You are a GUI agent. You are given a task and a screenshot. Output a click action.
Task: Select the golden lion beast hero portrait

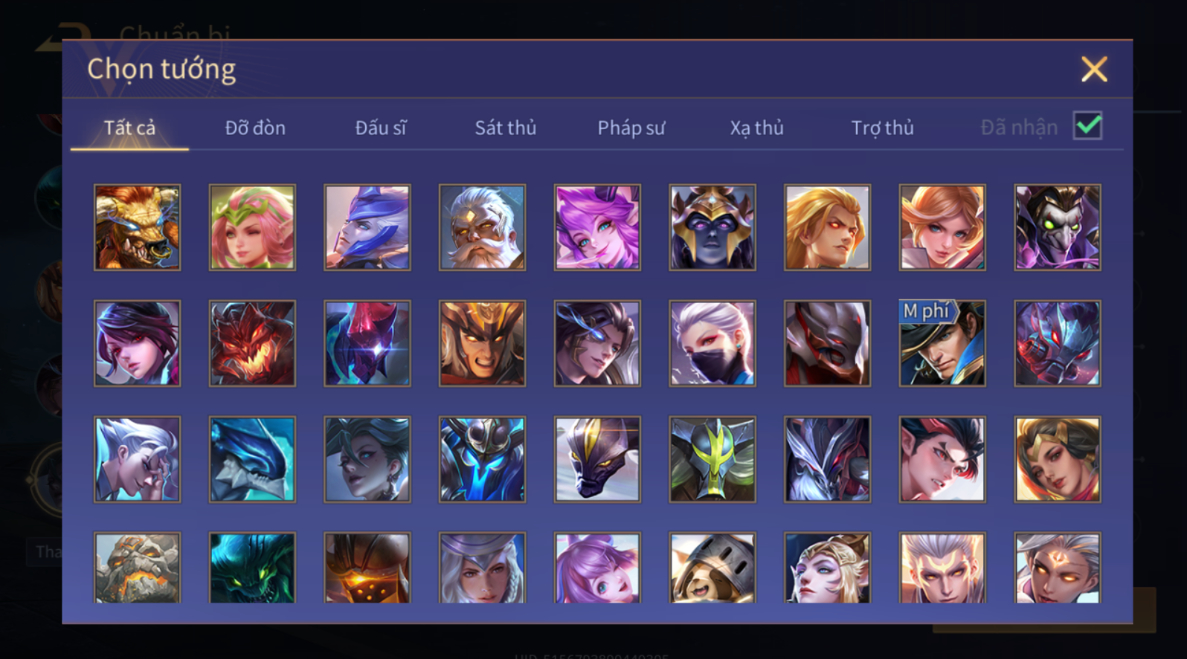click(137, 227)
